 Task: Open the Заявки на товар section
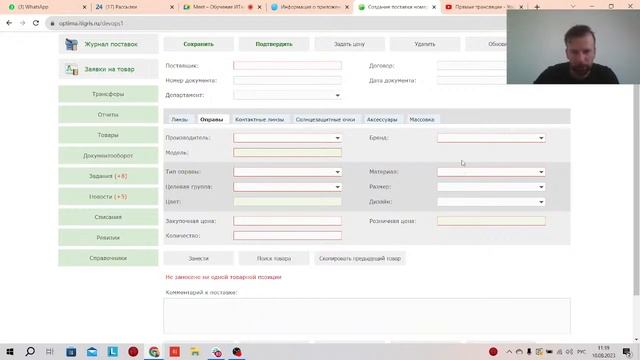[108, 69]
